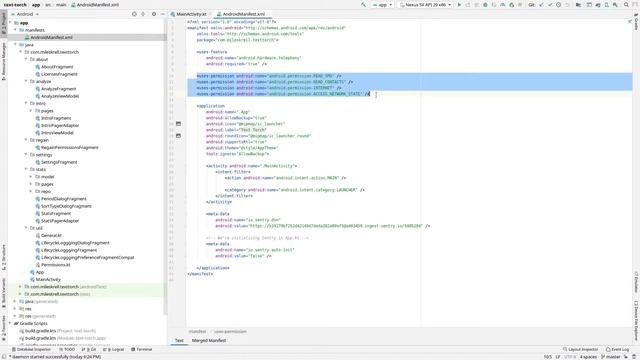Screen dimensions: 640x360
Task: Open build.gradle.kts project file
Action: coord(58,331)
